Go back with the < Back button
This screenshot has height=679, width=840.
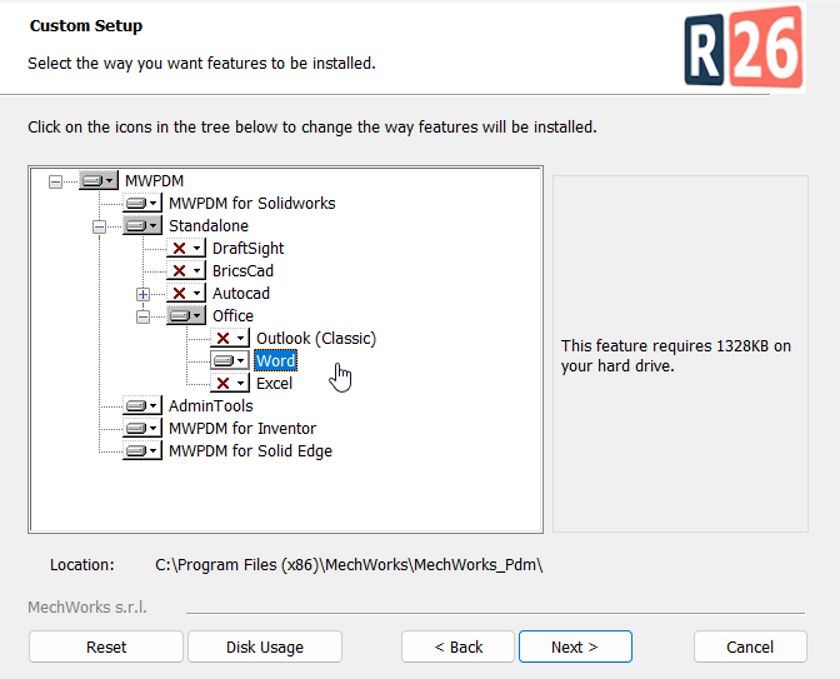click(x=458, y=647)
